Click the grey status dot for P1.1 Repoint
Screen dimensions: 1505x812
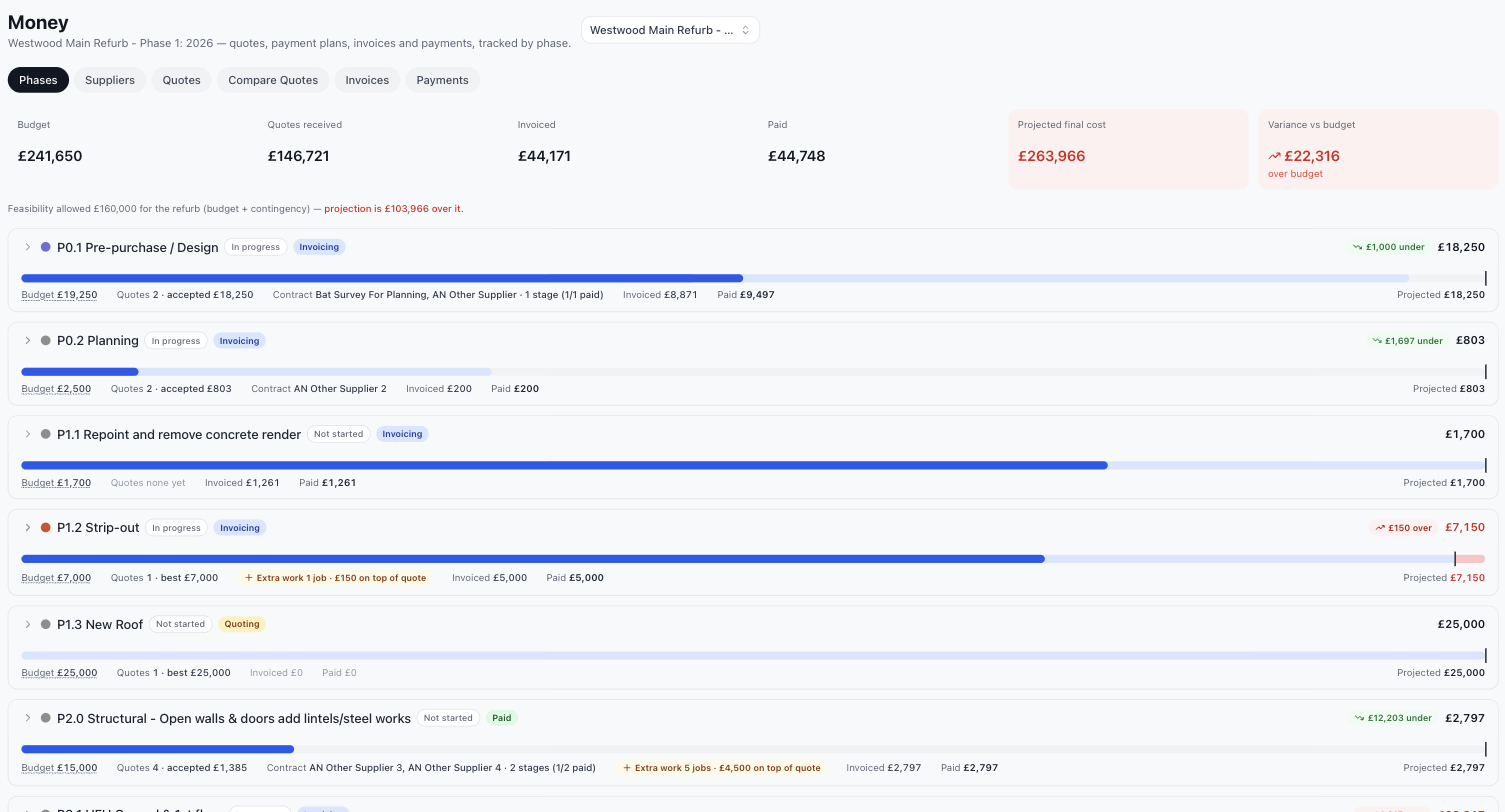click(45, 434)
